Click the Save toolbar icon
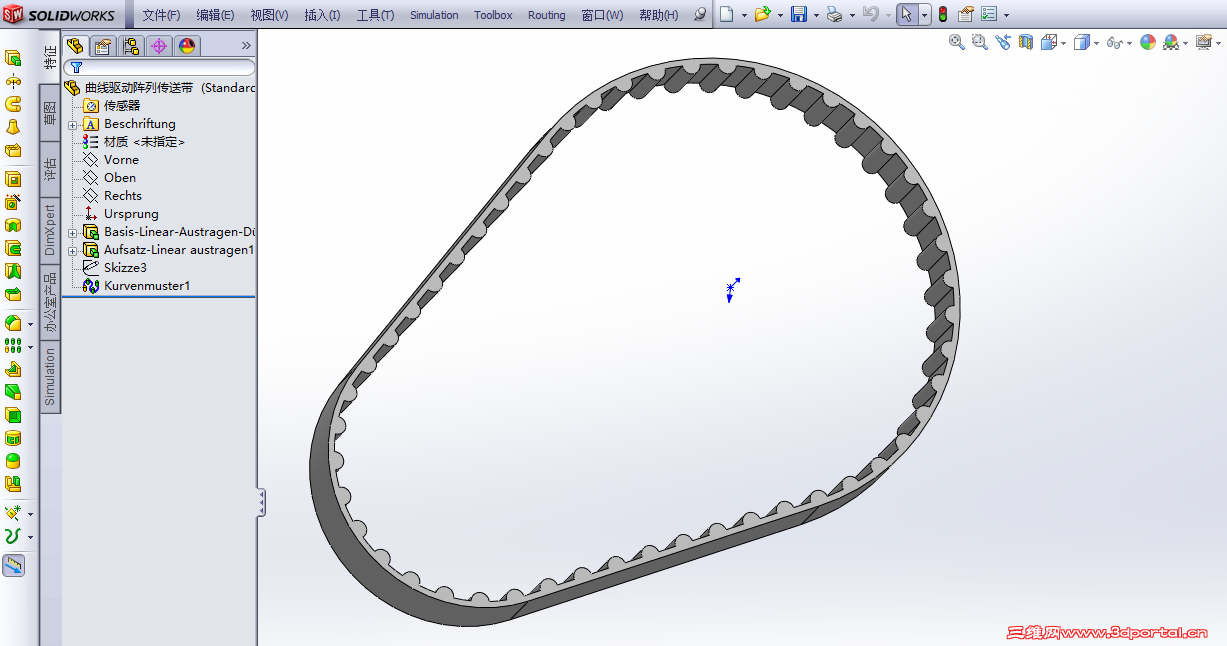1227x646 pixels. [799, 14]
